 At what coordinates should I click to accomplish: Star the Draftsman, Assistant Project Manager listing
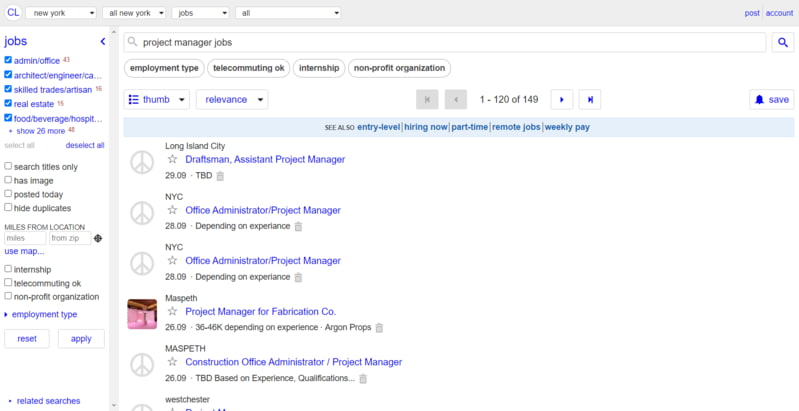click(172, 159)
